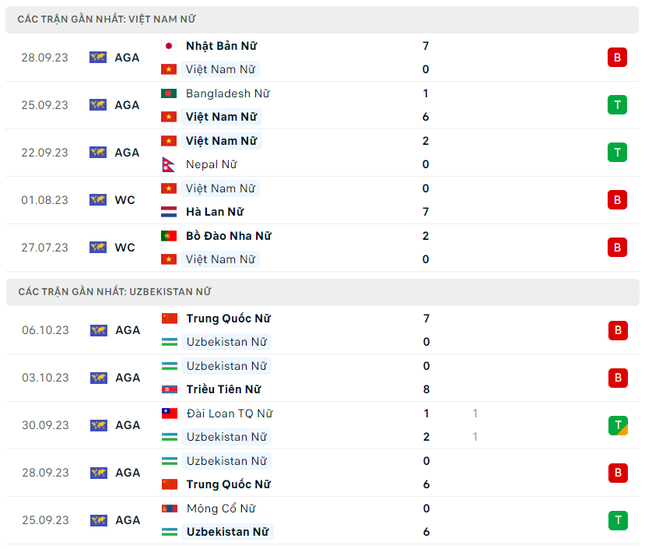Click the Chinese Taipei flag beside Đài Loan TQ Nữ
645x549 pixels.
point(168,413)
